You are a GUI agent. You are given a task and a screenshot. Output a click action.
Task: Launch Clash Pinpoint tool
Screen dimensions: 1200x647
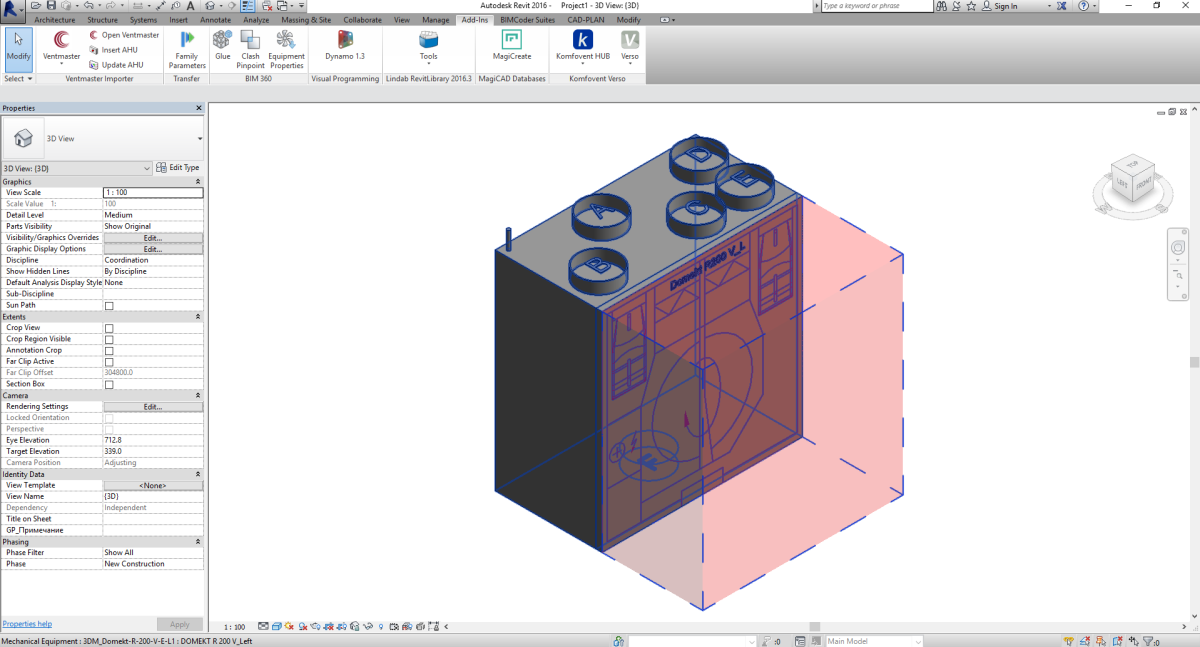click(x=250, y=41)
